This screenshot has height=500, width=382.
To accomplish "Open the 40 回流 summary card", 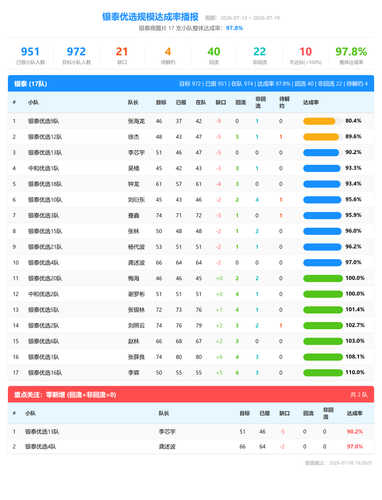I will tap(214, 55).
